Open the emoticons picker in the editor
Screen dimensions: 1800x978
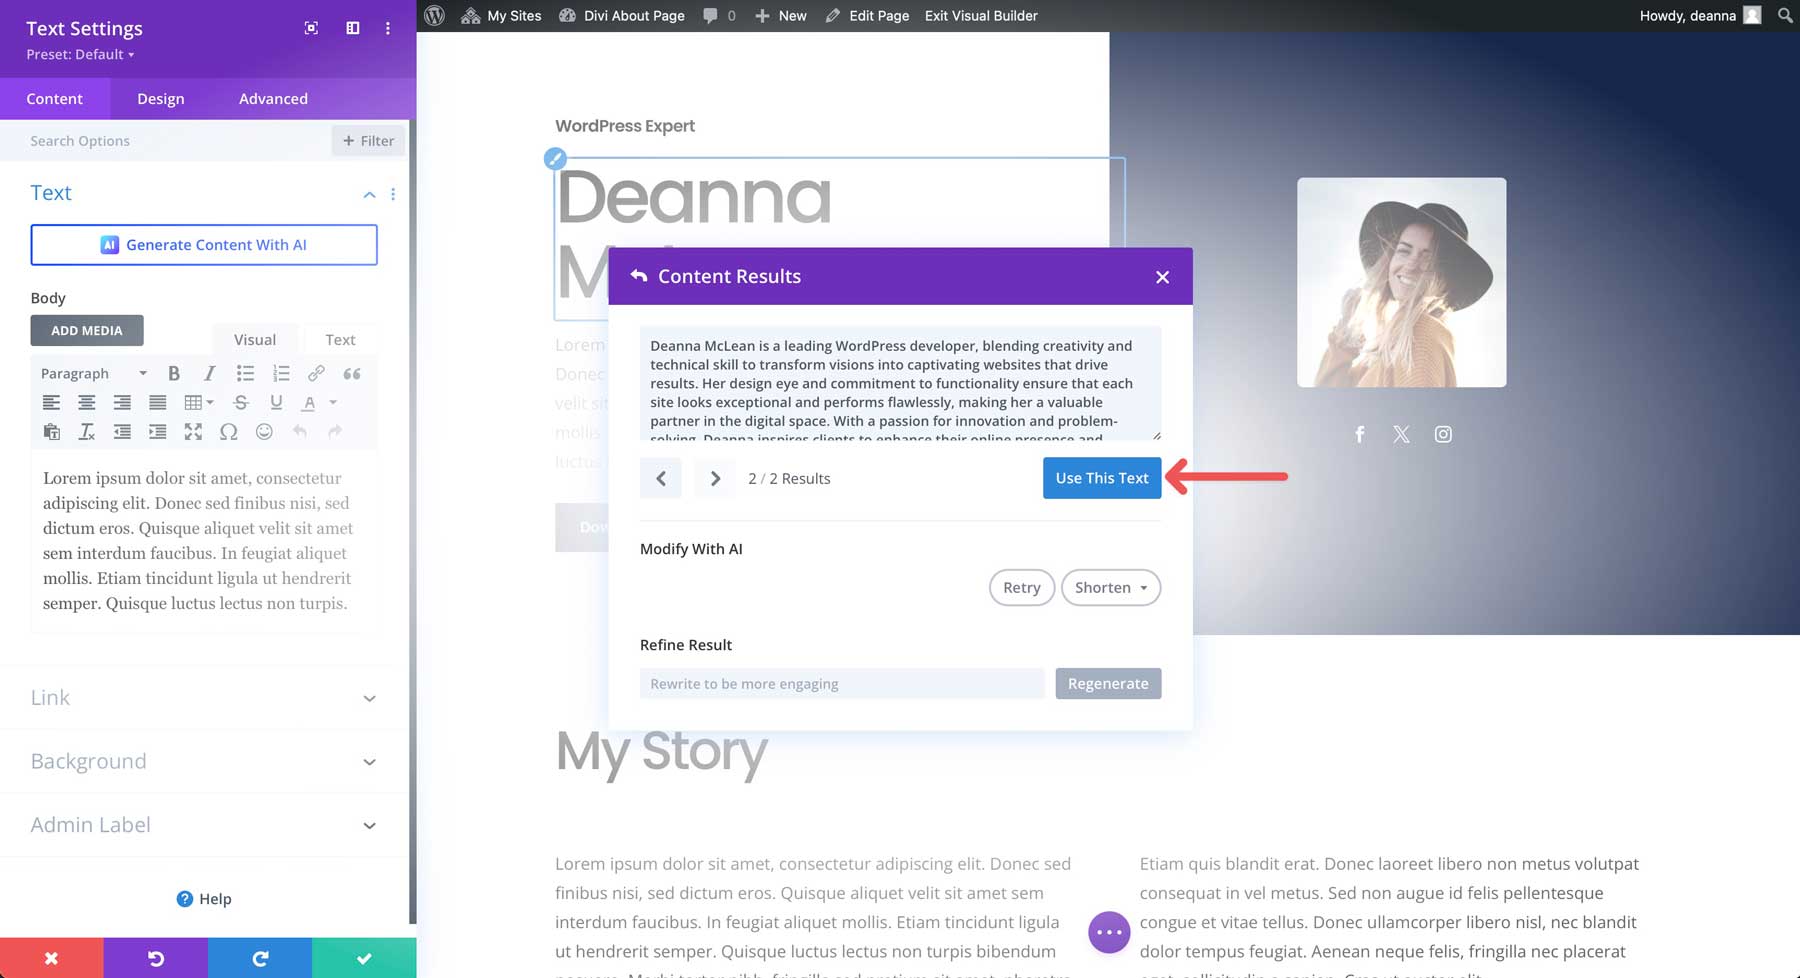point(265,432)
